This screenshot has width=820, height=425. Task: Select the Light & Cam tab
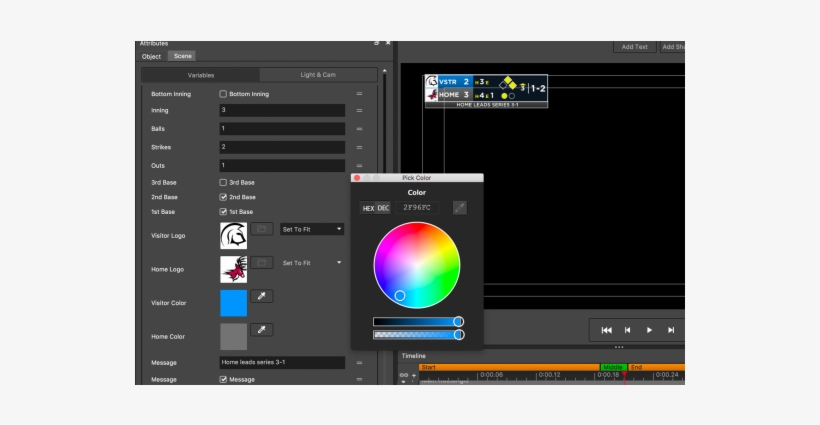coord(318,75)
